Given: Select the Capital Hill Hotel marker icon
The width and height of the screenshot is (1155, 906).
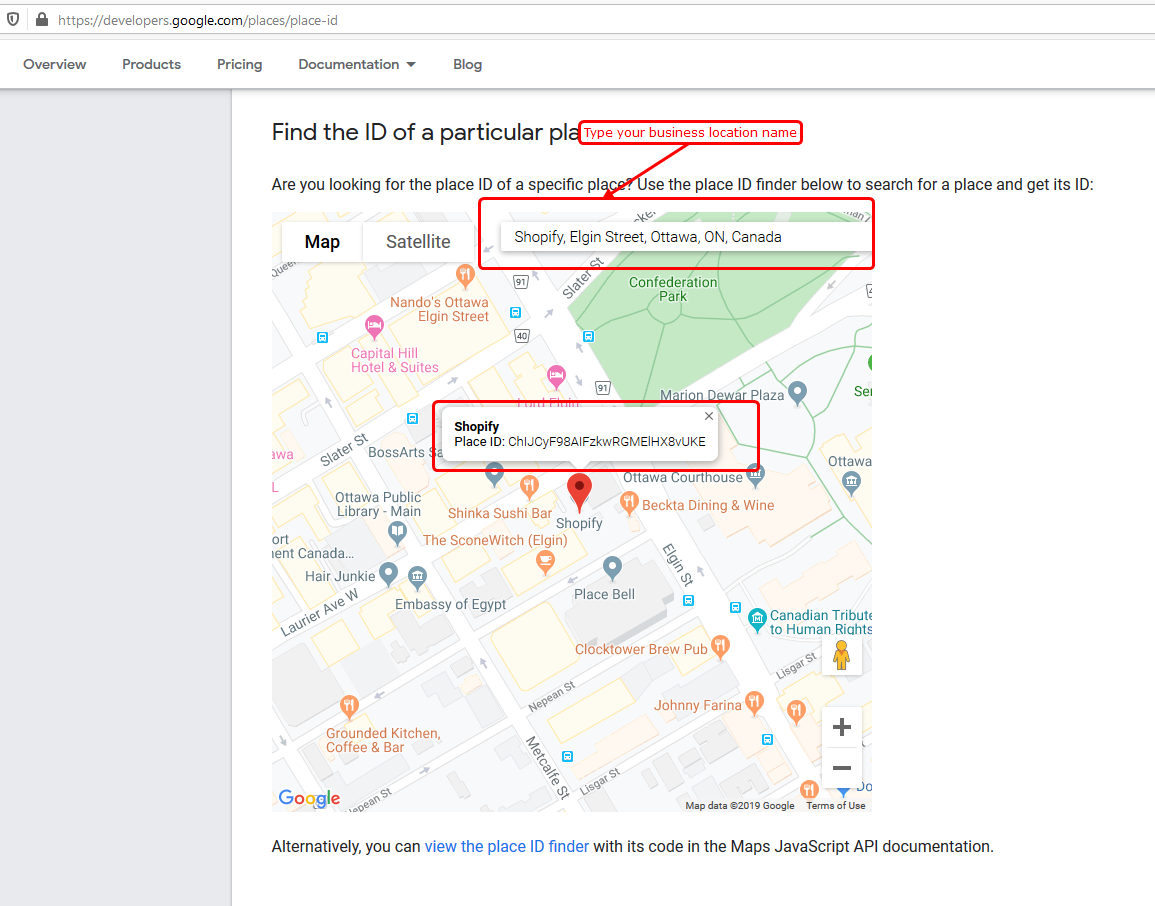Looking at the screenshot, I should tap(374, 326).
